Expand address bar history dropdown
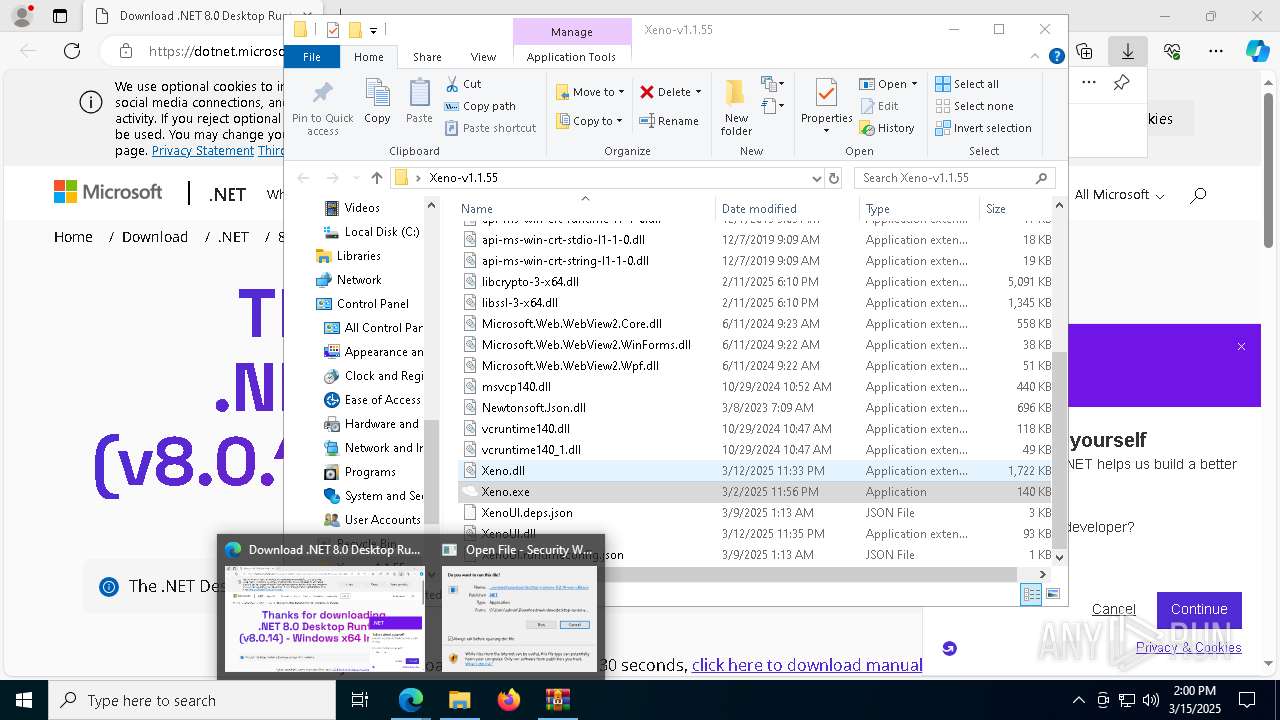 pyautogui.click(x=816, y=178)
